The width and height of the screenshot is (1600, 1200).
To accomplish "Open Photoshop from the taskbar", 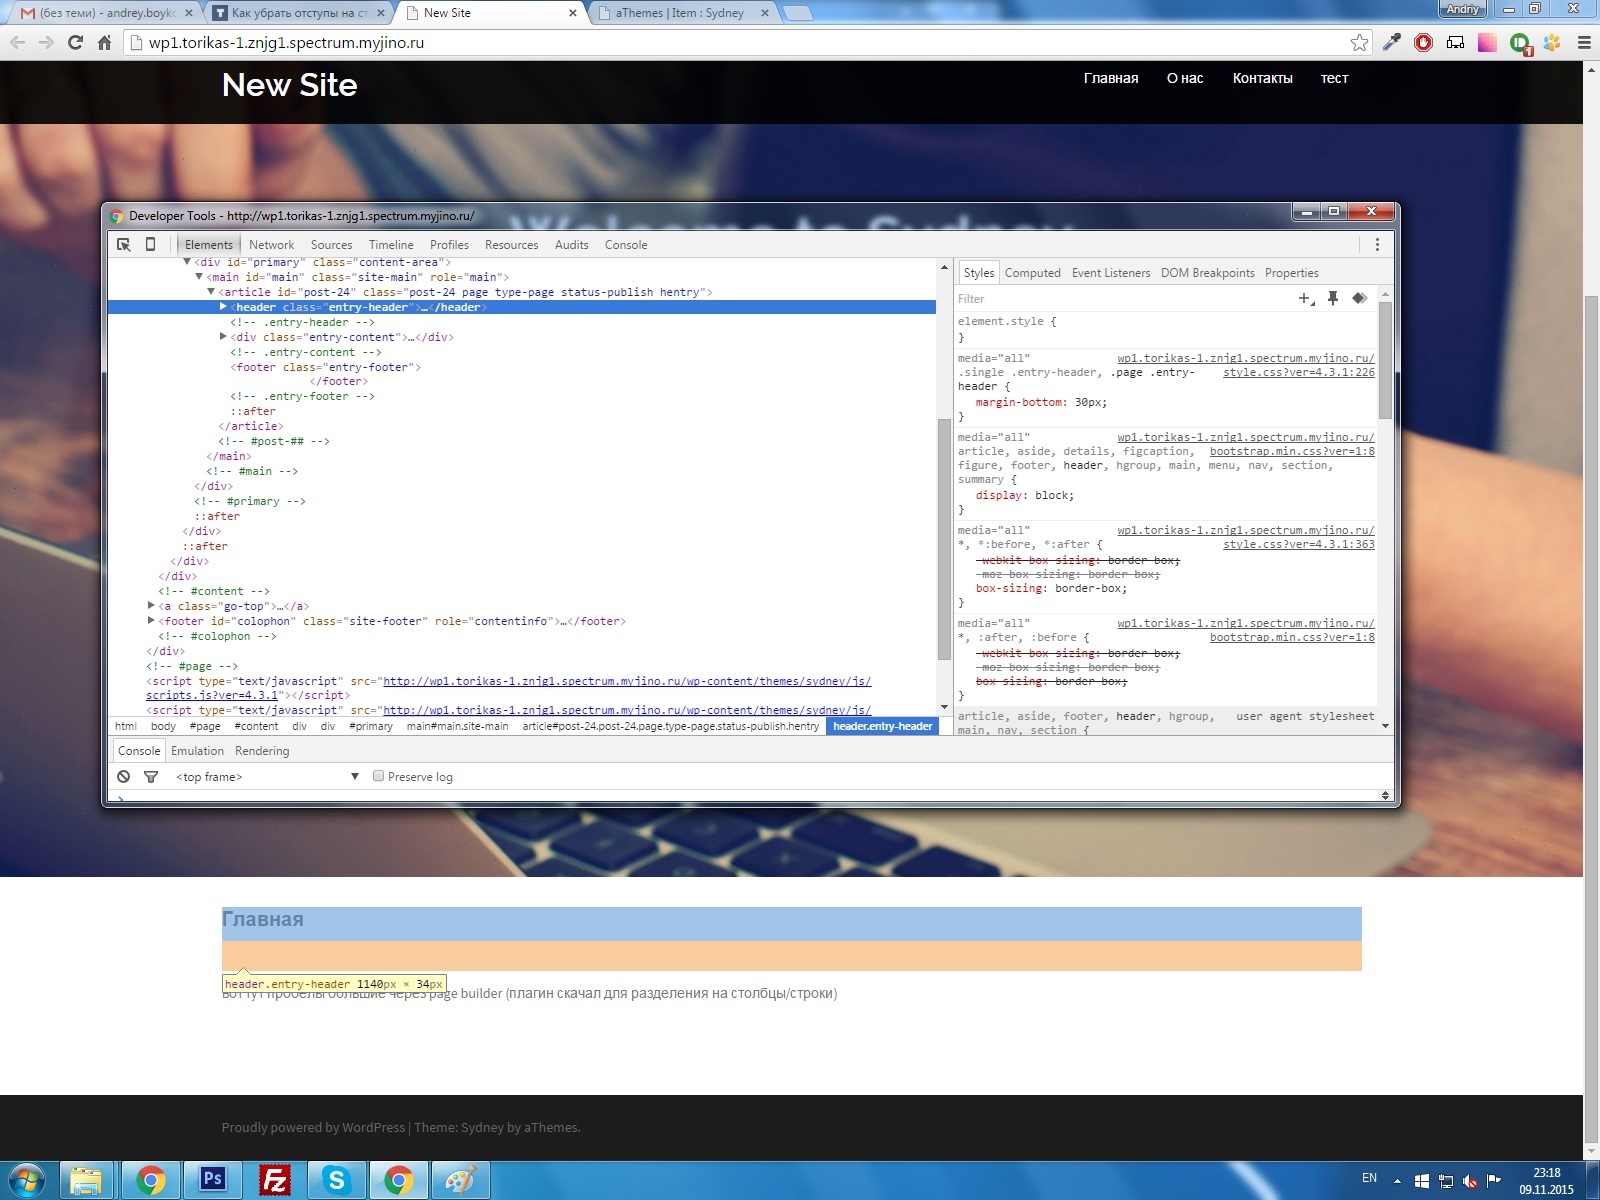I will click(212, 1180).
